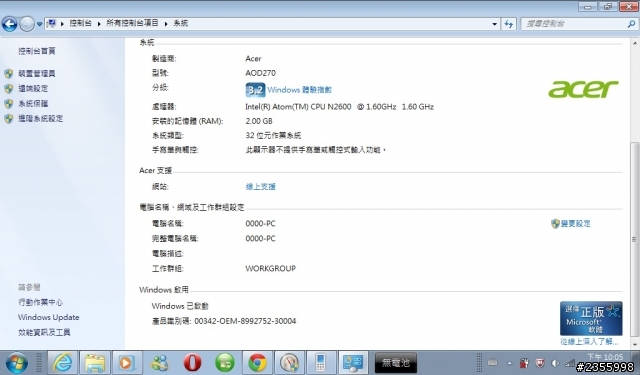
Task: Open 行動作業中心 in the see-also list
Action: pyautogui.click(x=40, y=302)
